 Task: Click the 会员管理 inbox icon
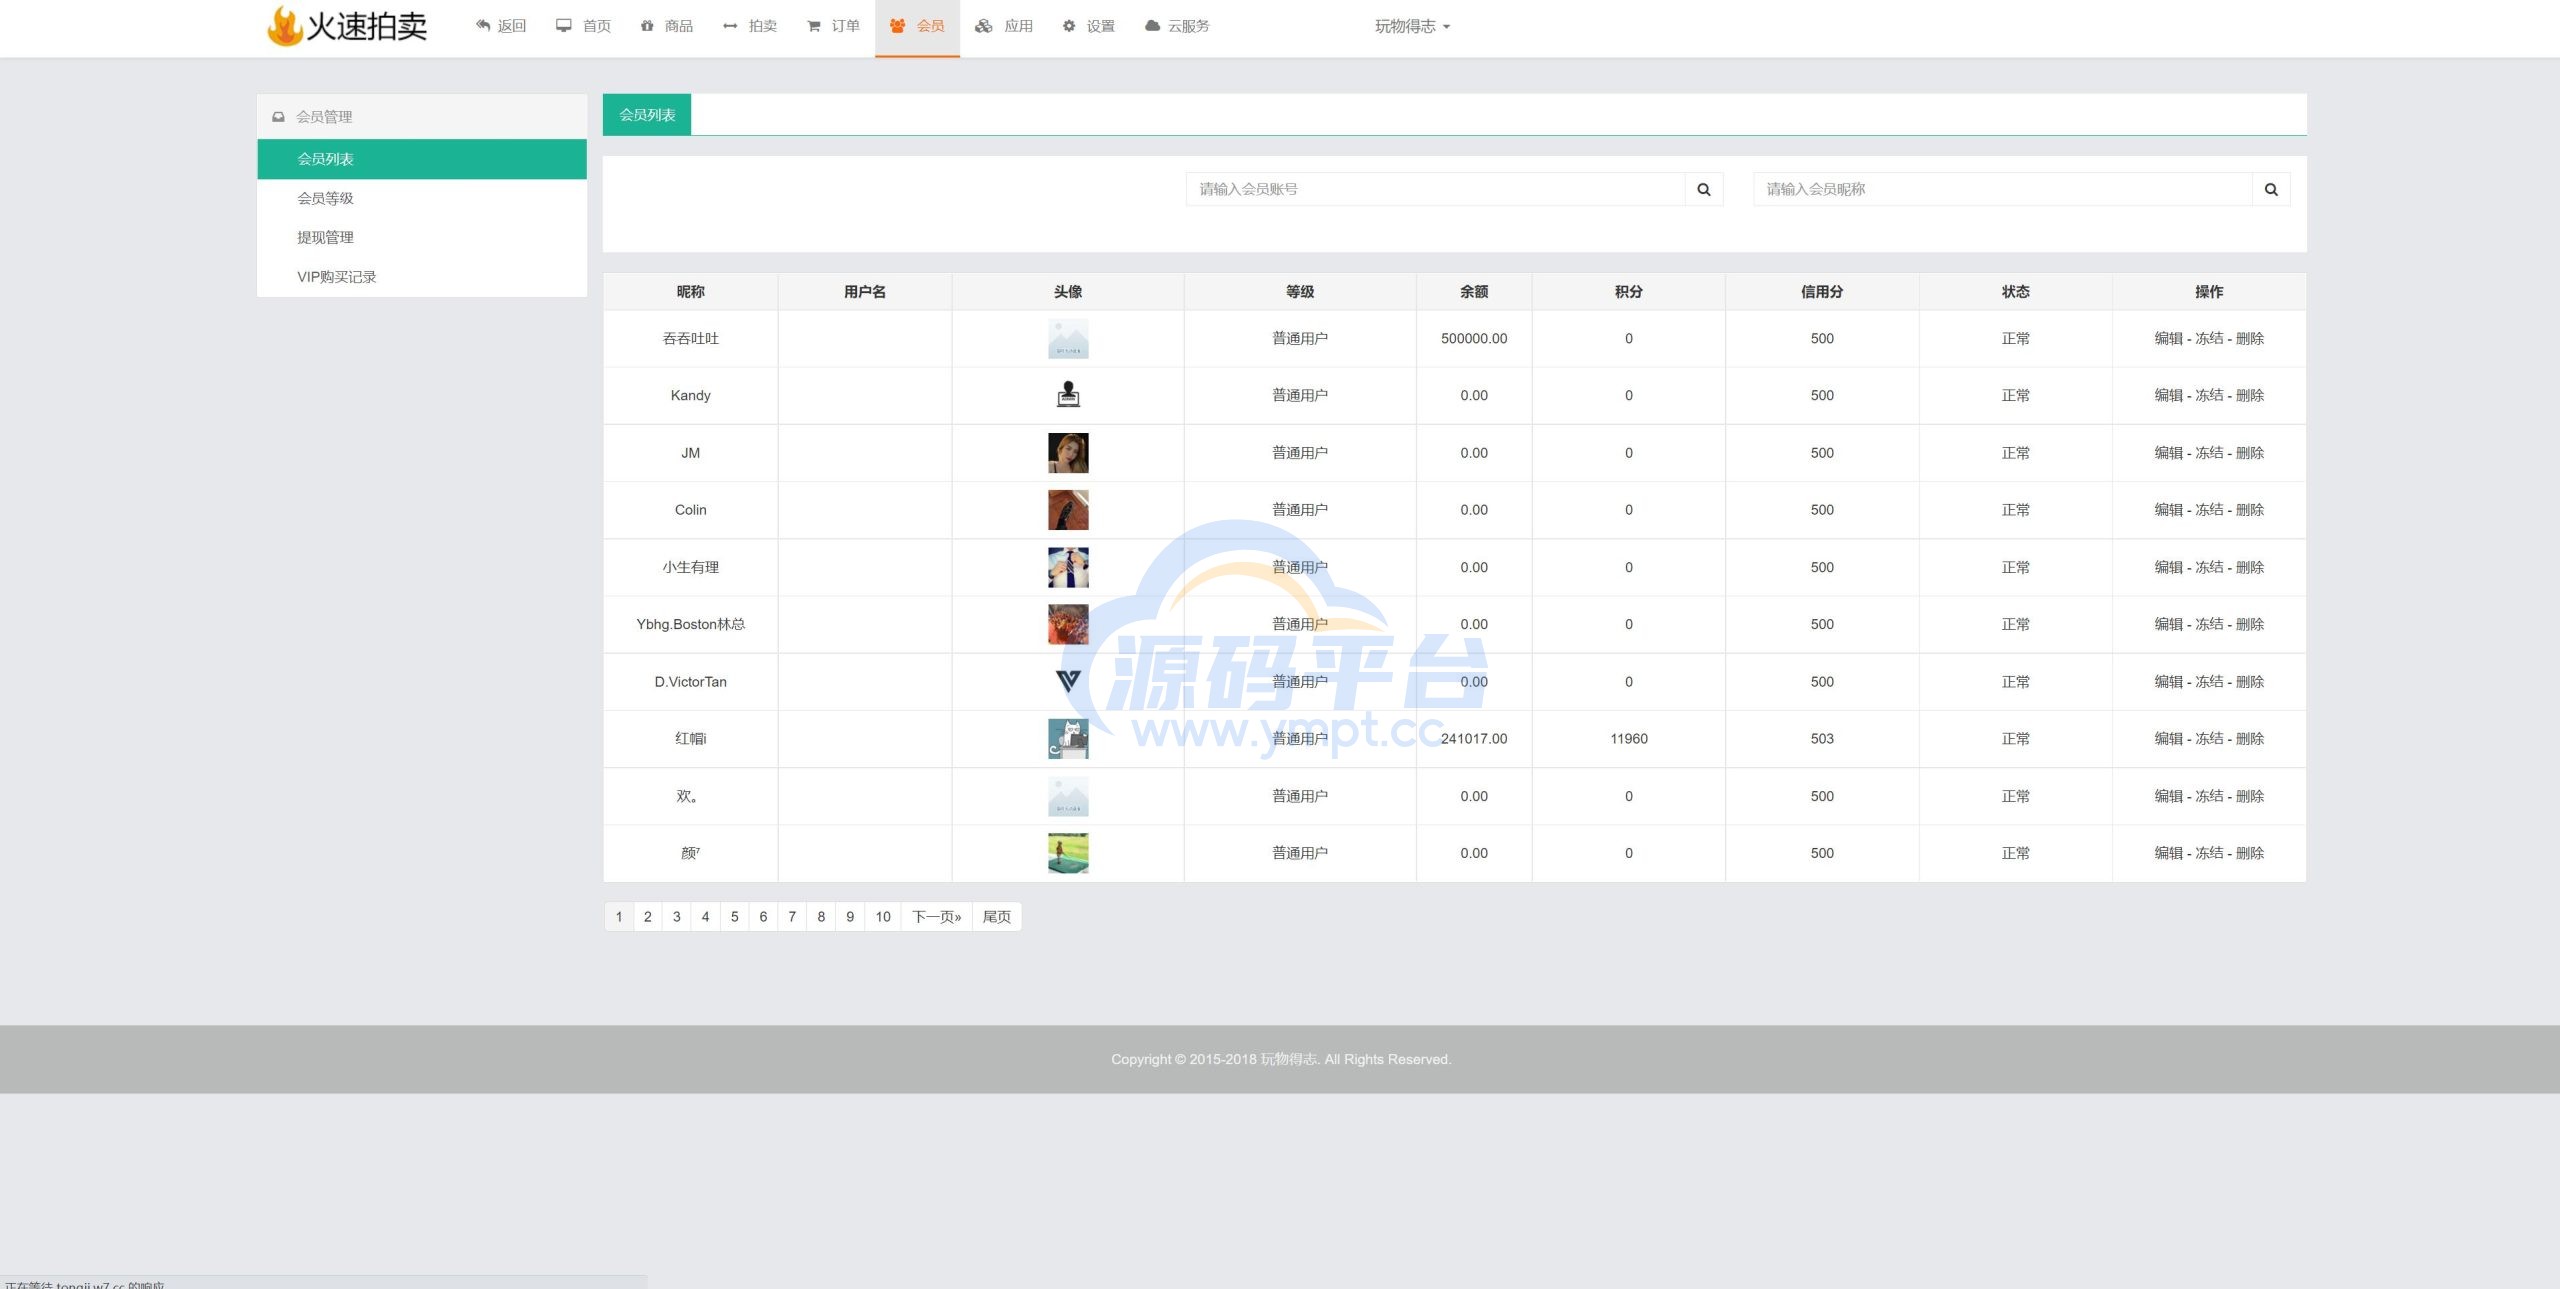278,117
